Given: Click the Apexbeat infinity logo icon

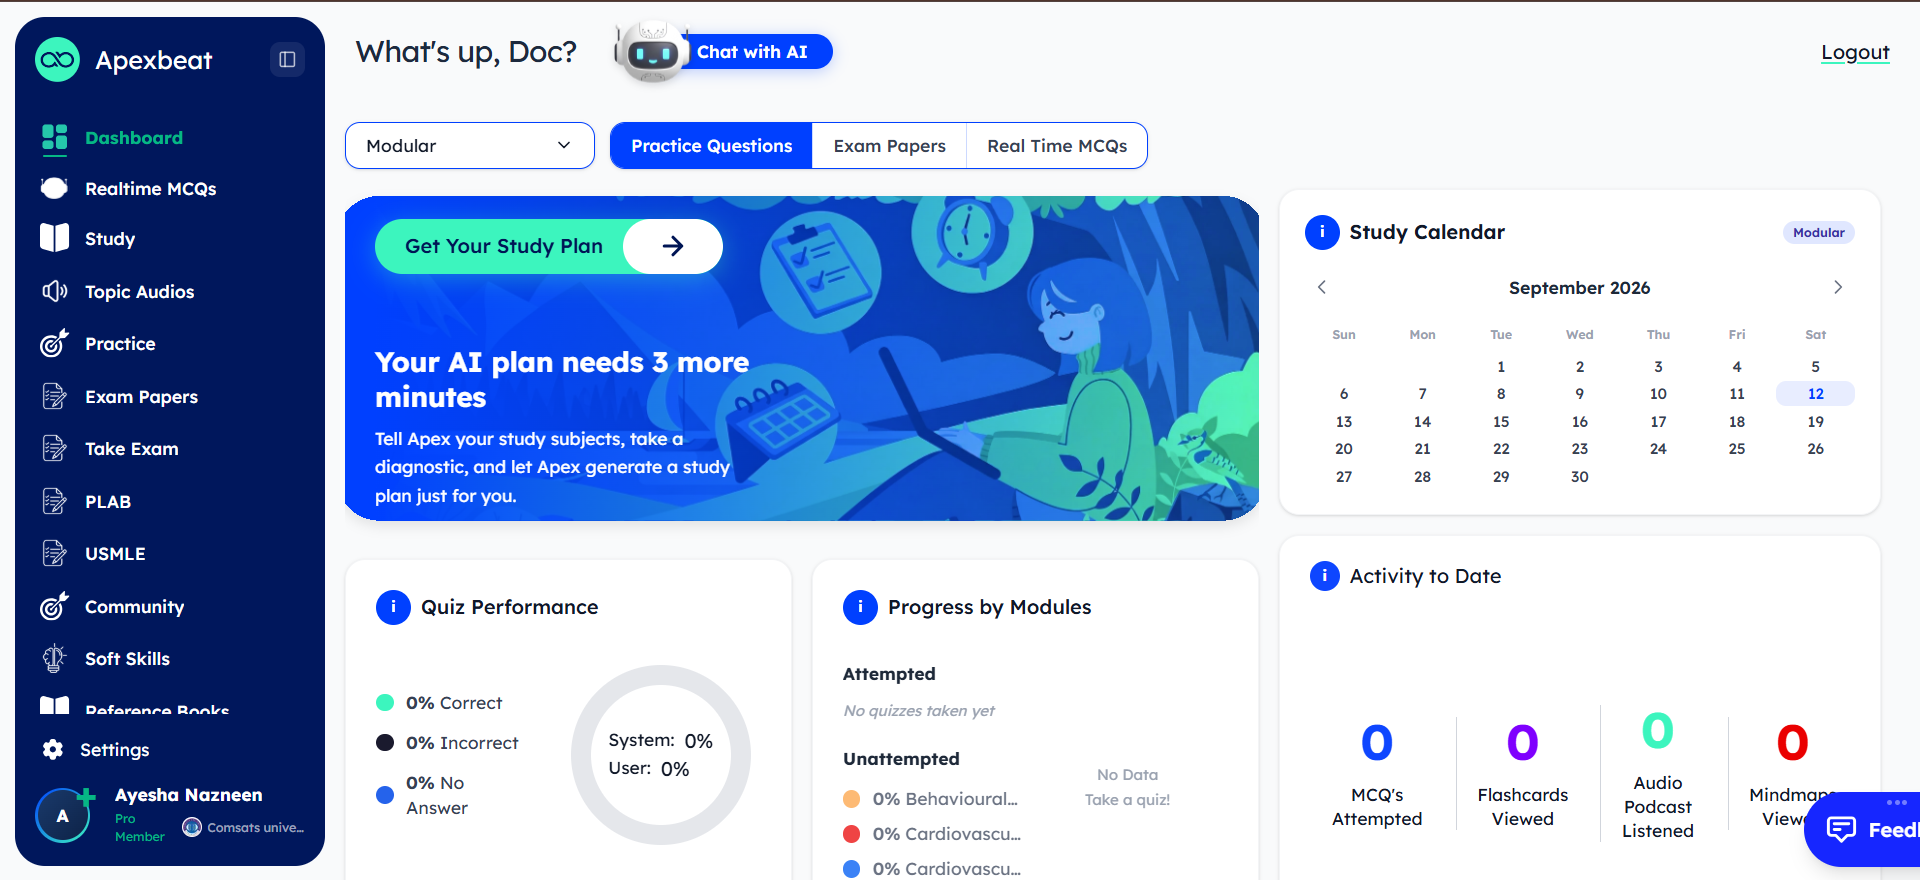Looking at the screenshot, I should click(x=57, y=60).
